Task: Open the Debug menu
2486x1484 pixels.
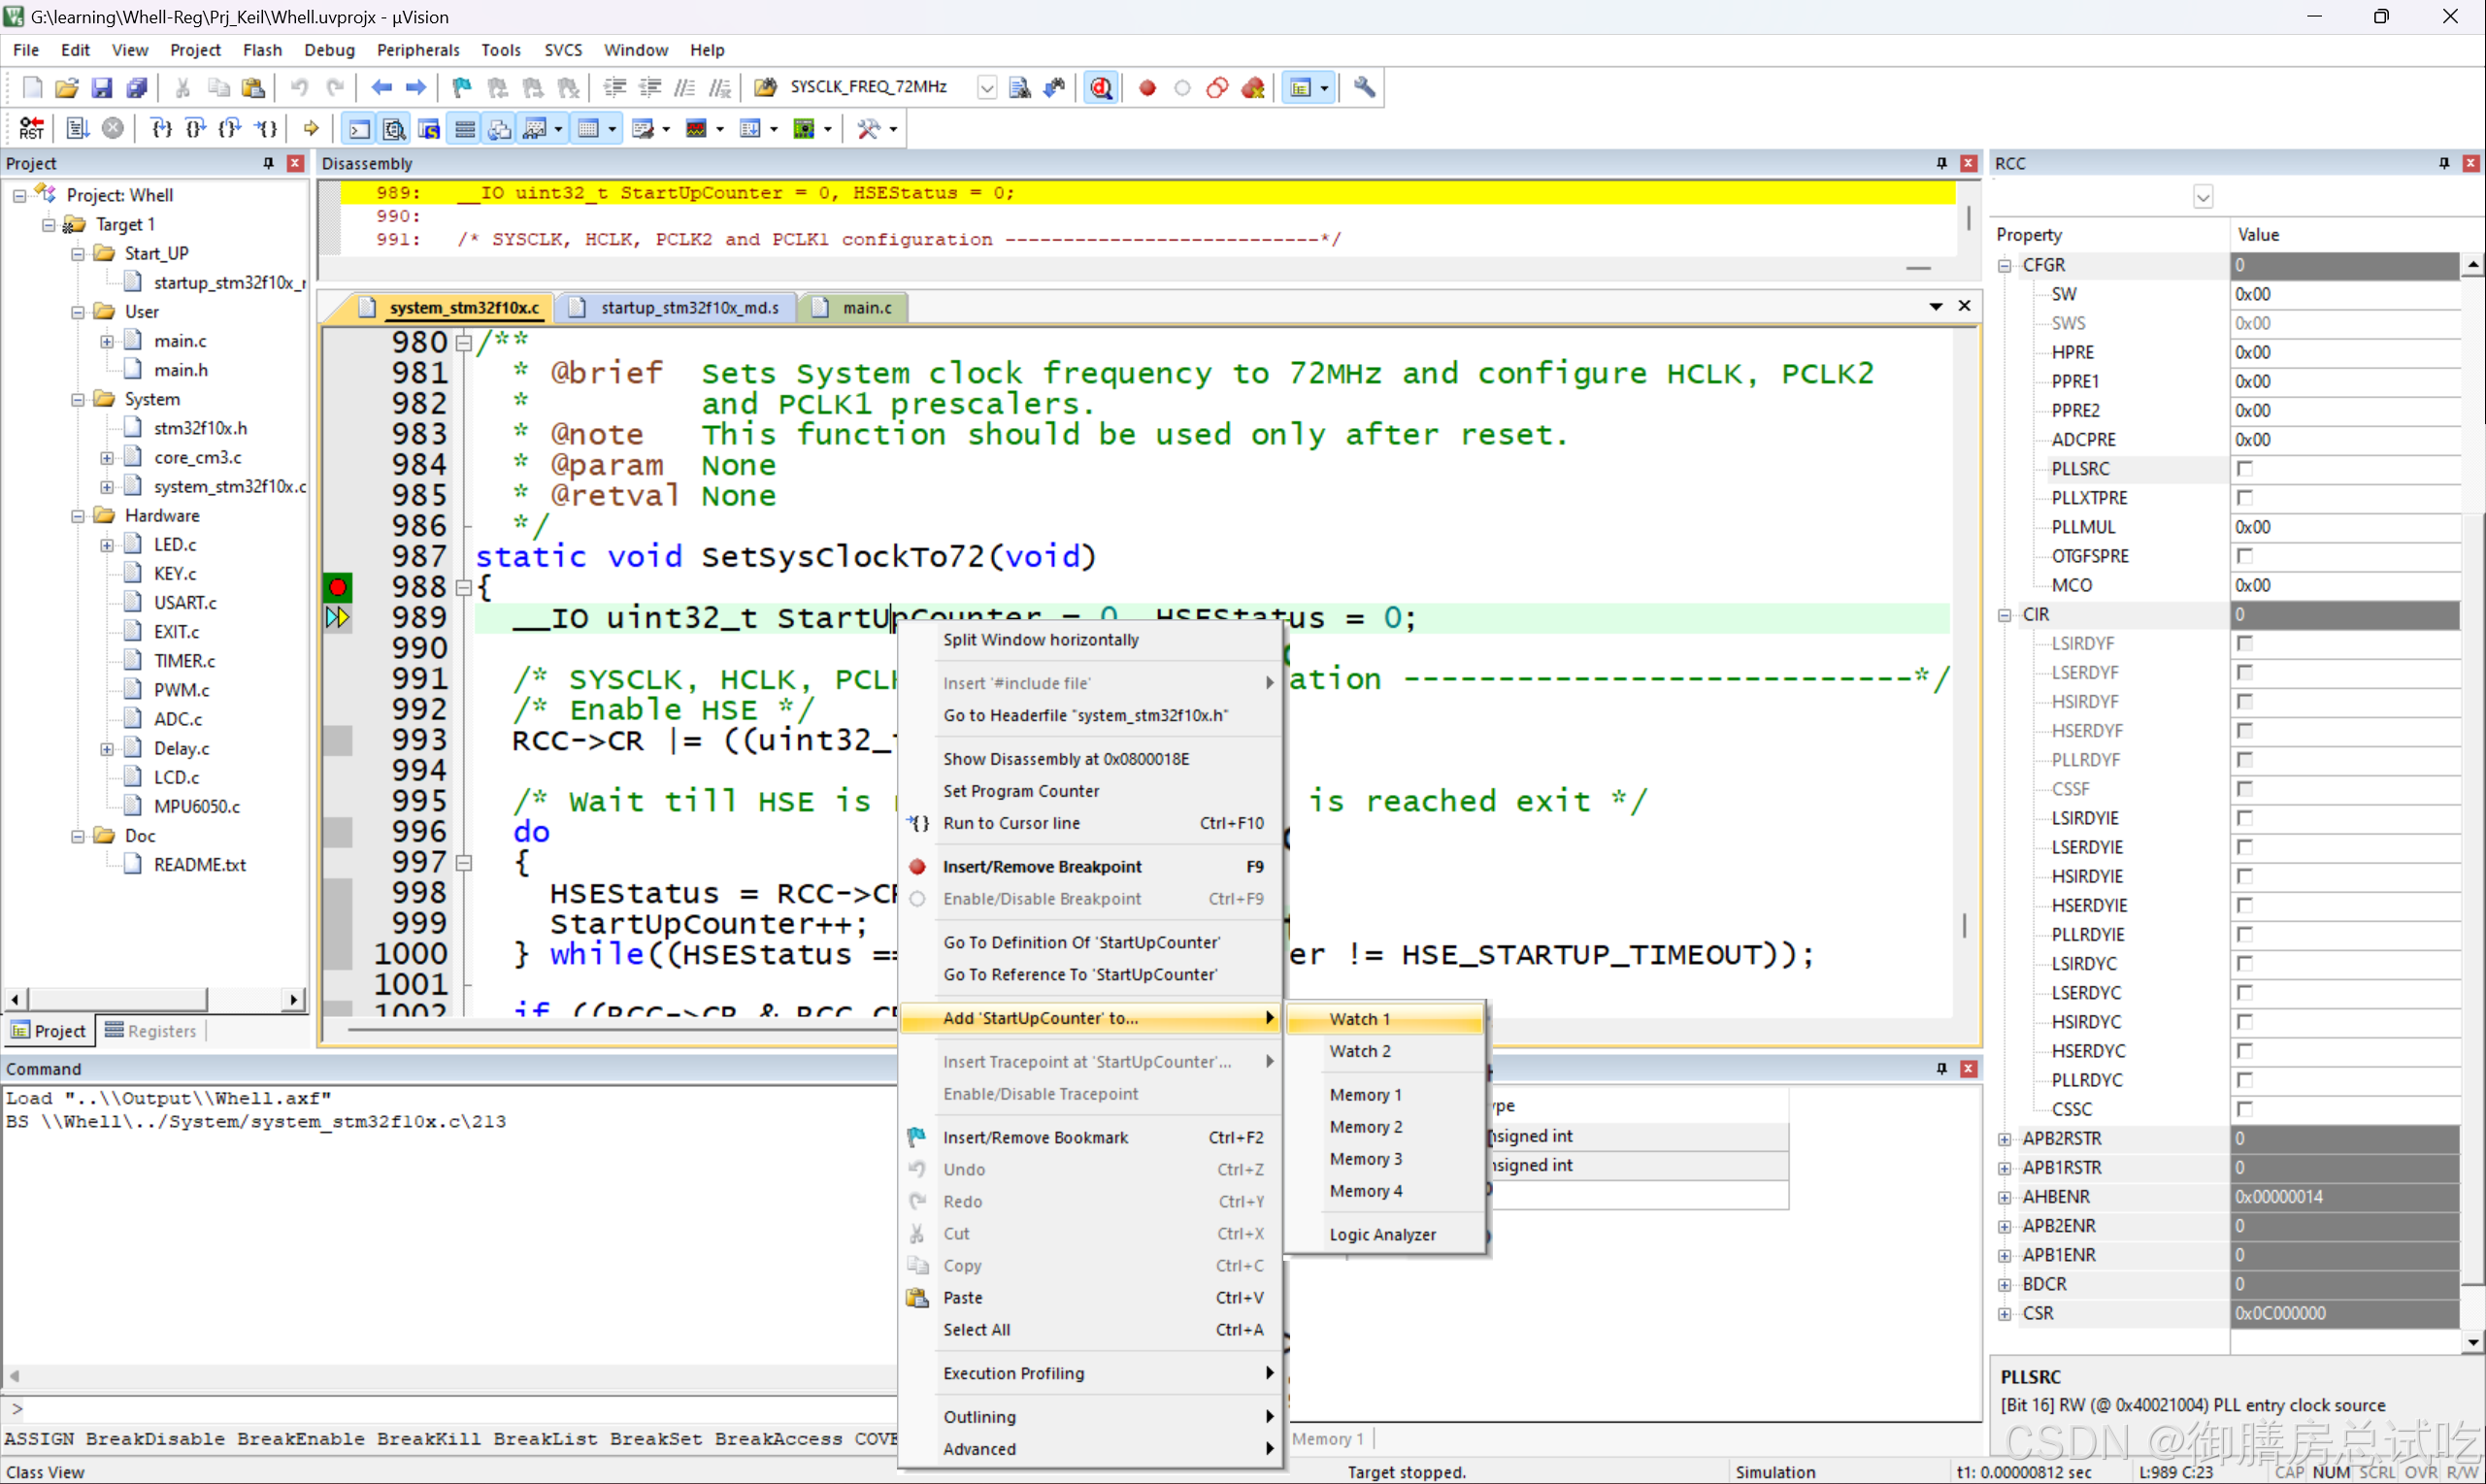Action: coord(329,50)
